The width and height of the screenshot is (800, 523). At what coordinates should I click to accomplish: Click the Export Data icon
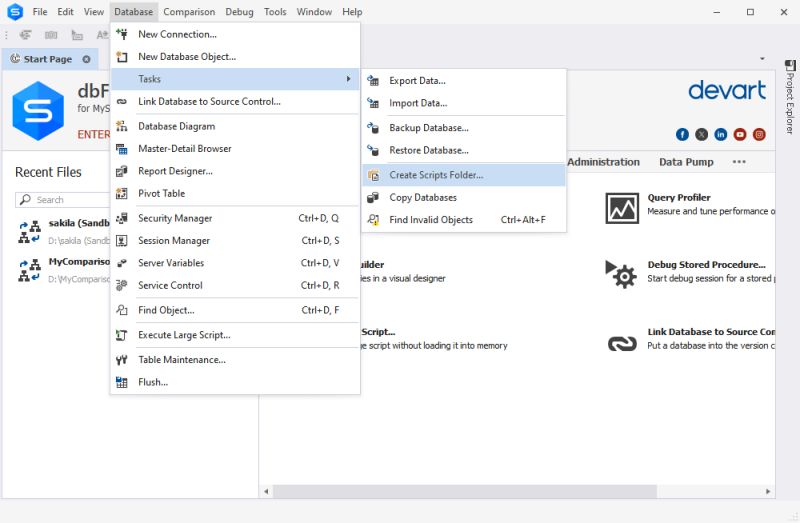point(373,81)
